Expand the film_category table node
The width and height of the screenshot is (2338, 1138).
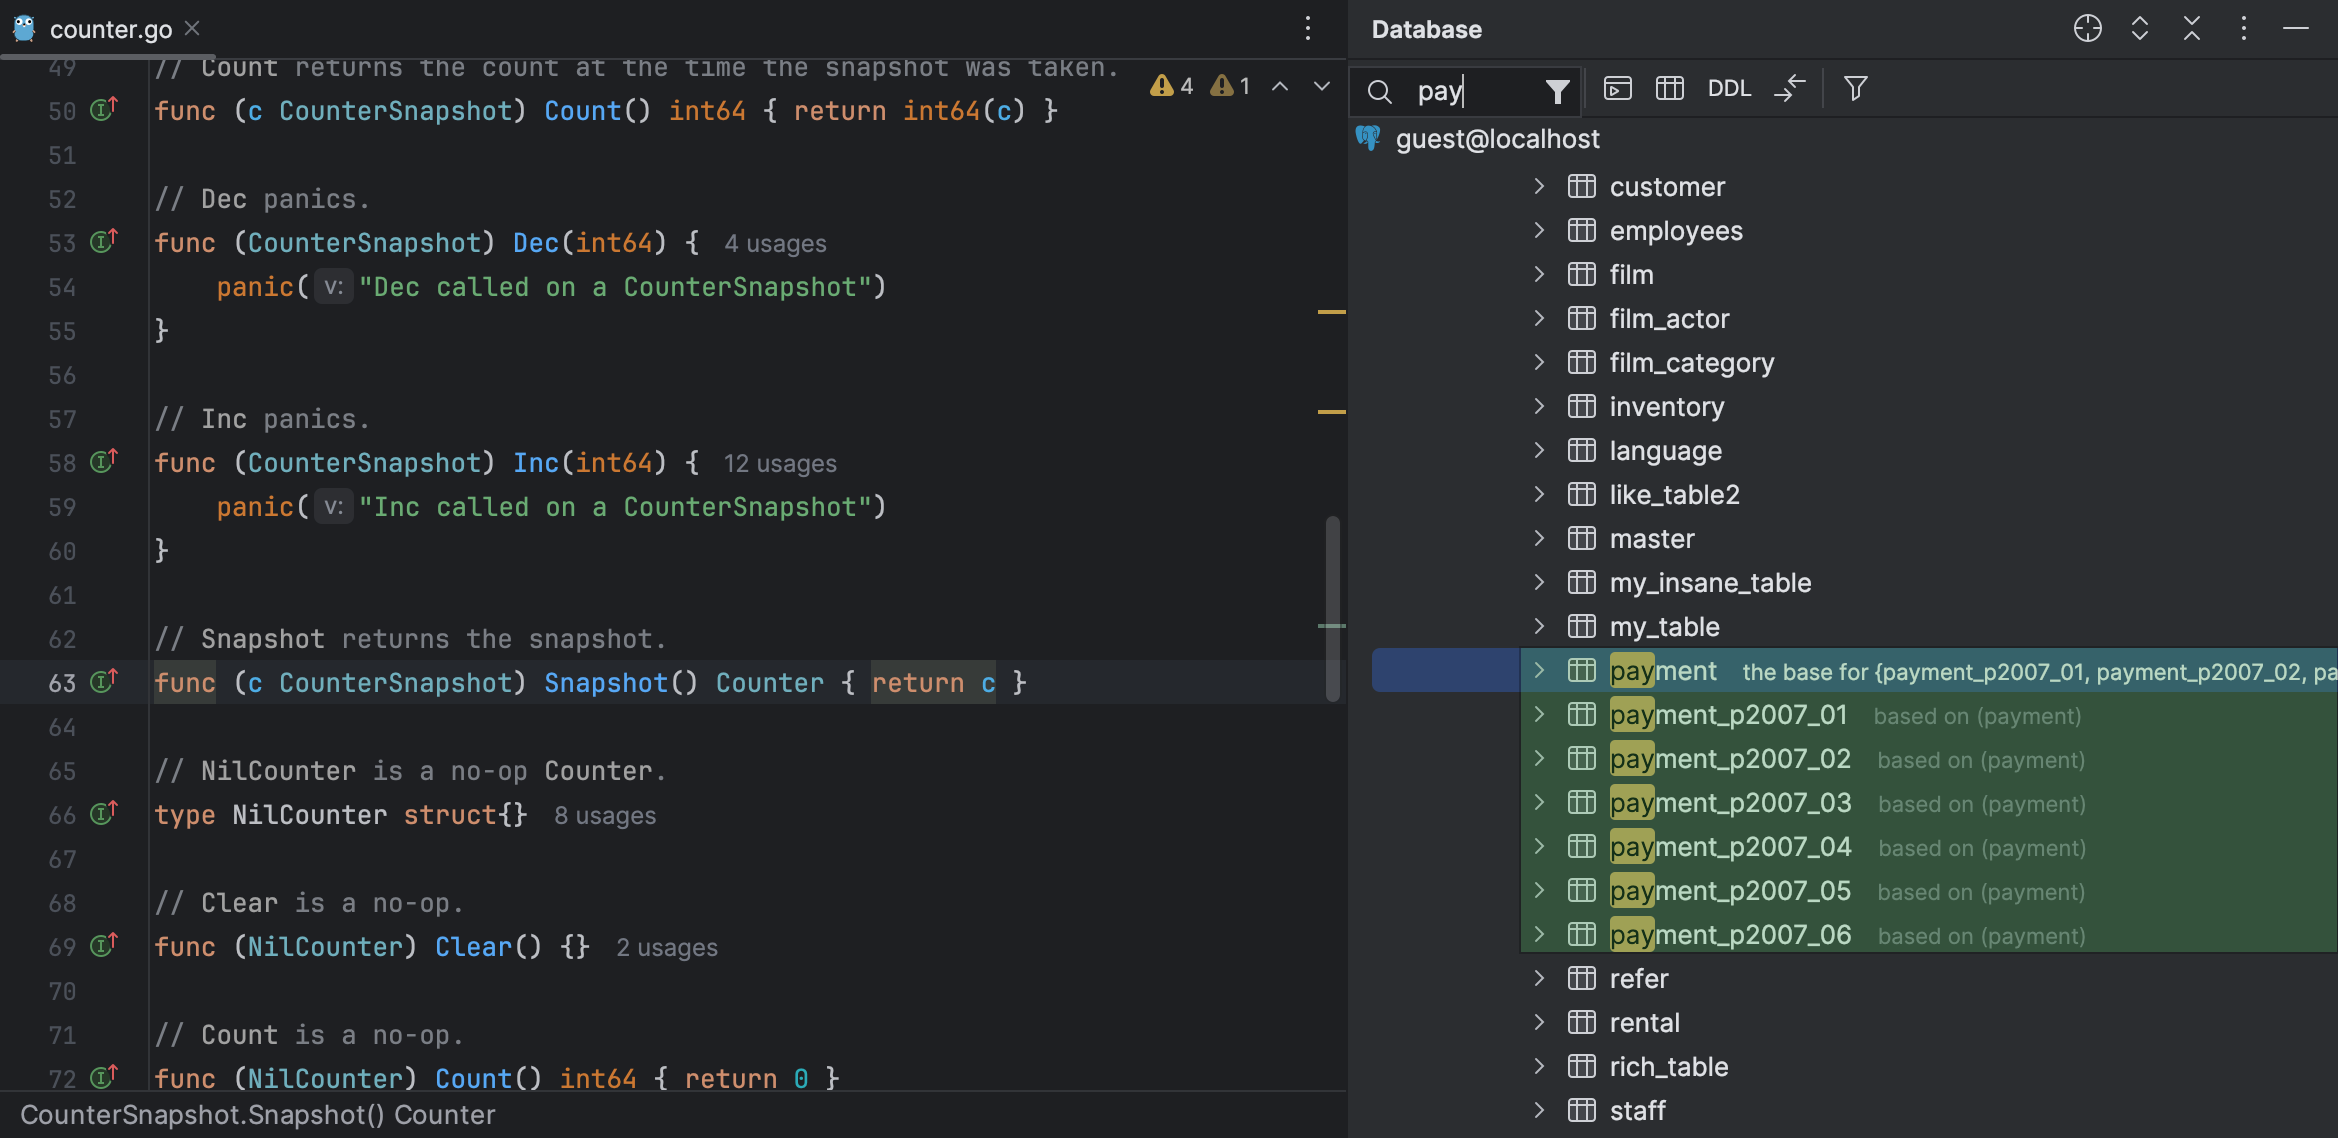tap(1539, 362)
